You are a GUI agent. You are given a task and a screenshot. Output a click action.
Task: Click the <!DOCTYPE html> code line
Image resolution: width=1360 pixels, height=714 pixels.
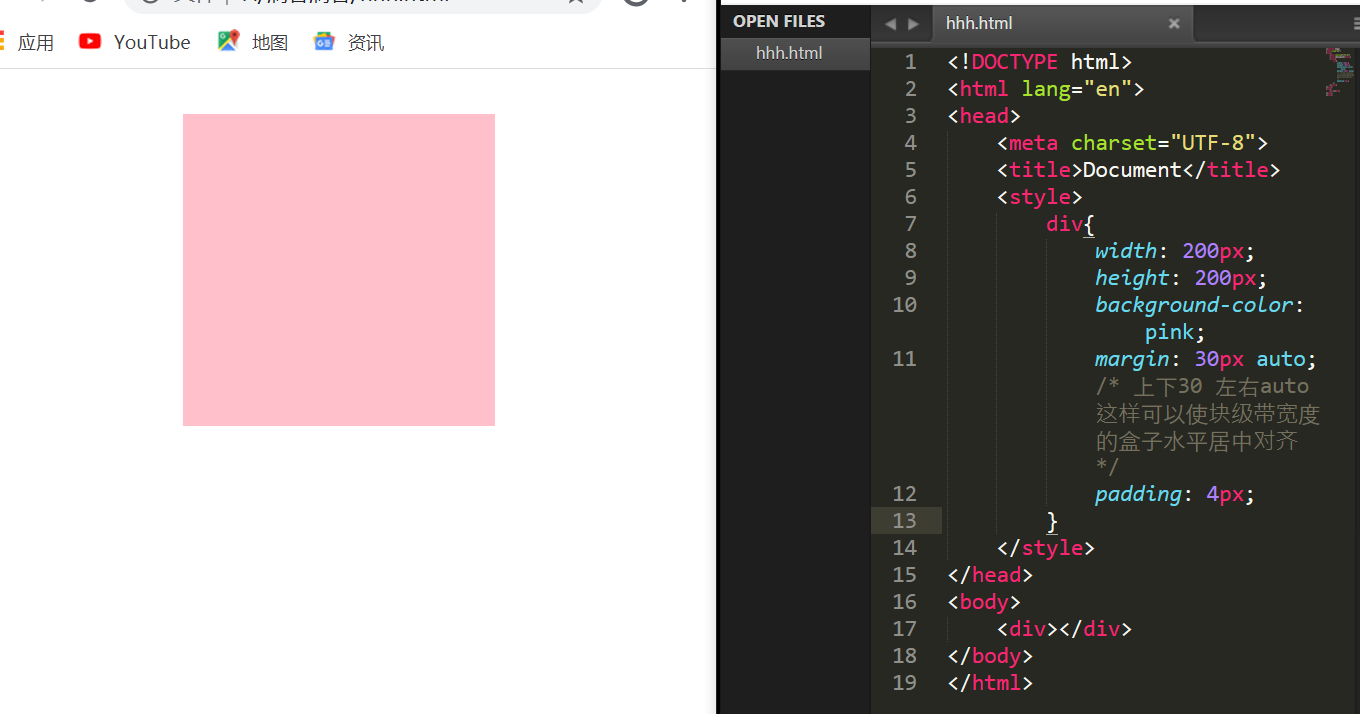[x=1040, y=62]
